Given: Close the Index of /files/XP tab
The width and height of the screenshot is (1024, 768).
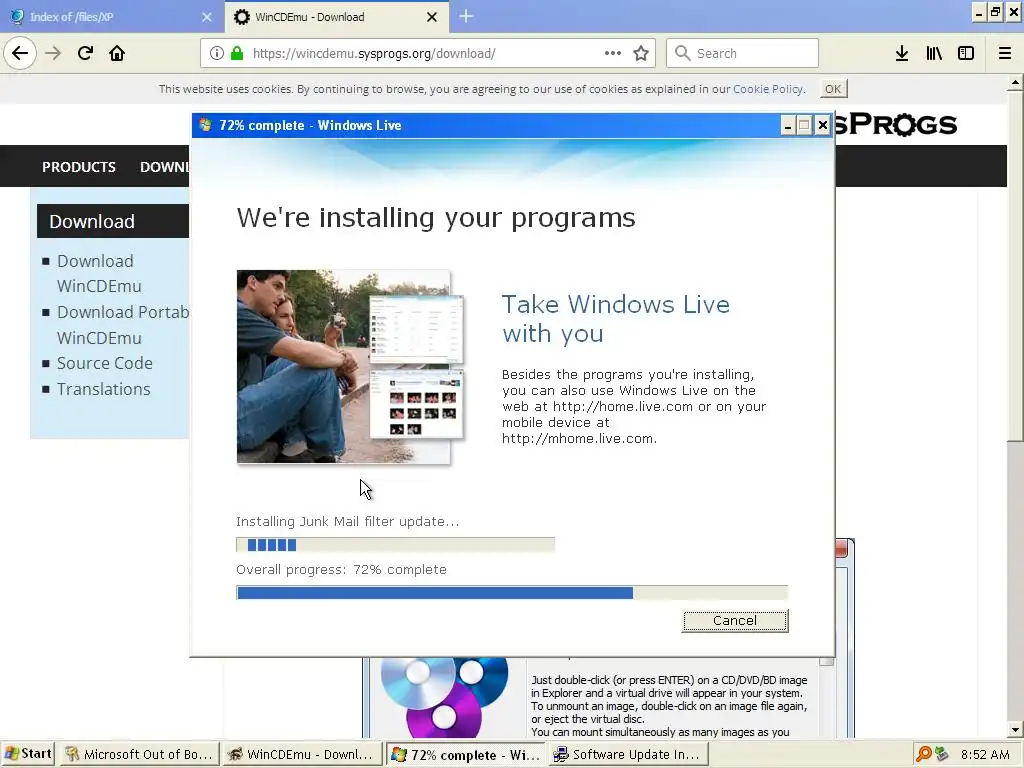Looking at the screenshot, I should pos(206,17).
